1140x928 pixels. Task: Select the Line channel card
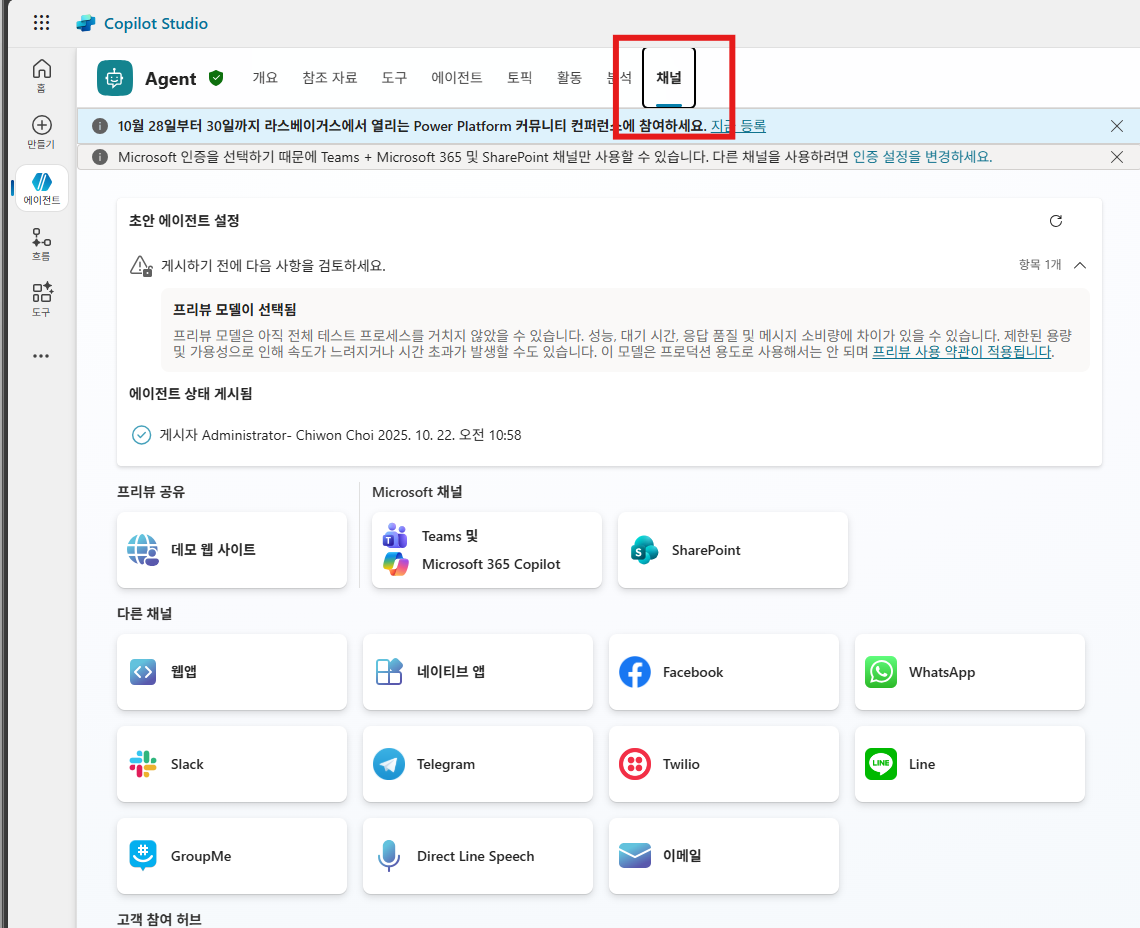[970, 764]
